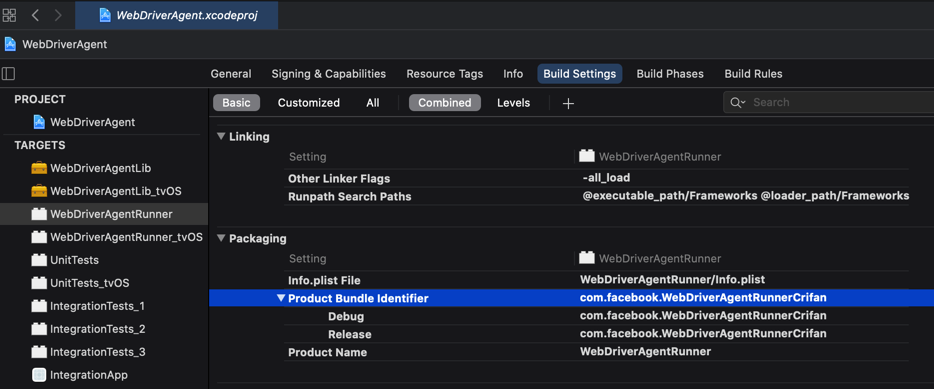The height and width of the screenshot is (389, 934).
Task: Select the Build Settings tab
Action: pyautogui.click(x=580, y=74)
